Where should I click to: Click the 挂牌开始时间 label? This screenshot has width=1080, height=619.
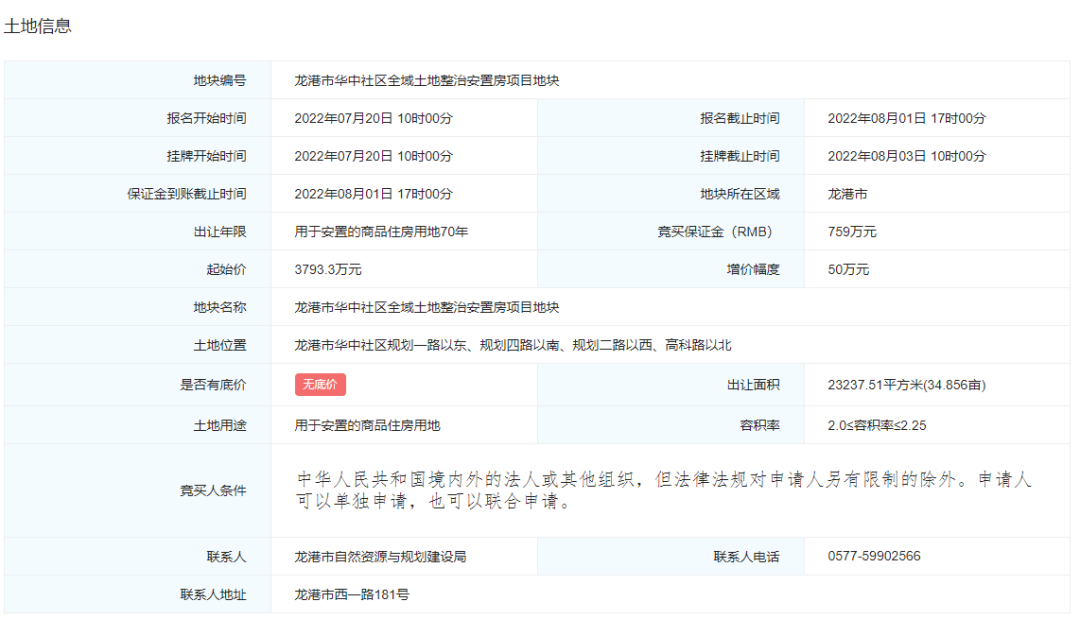click(207, 156)
